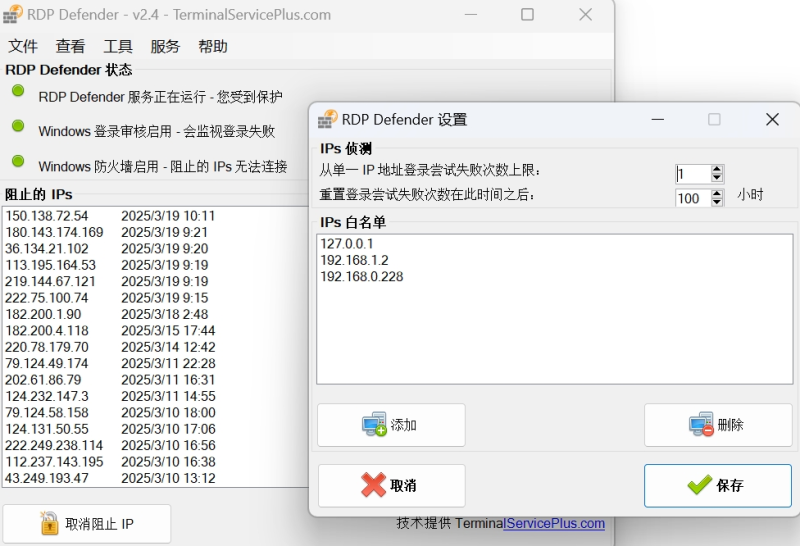Maximize the main RDP Defender window
This screenshot has height=546, width=800.
pos(528,14)
